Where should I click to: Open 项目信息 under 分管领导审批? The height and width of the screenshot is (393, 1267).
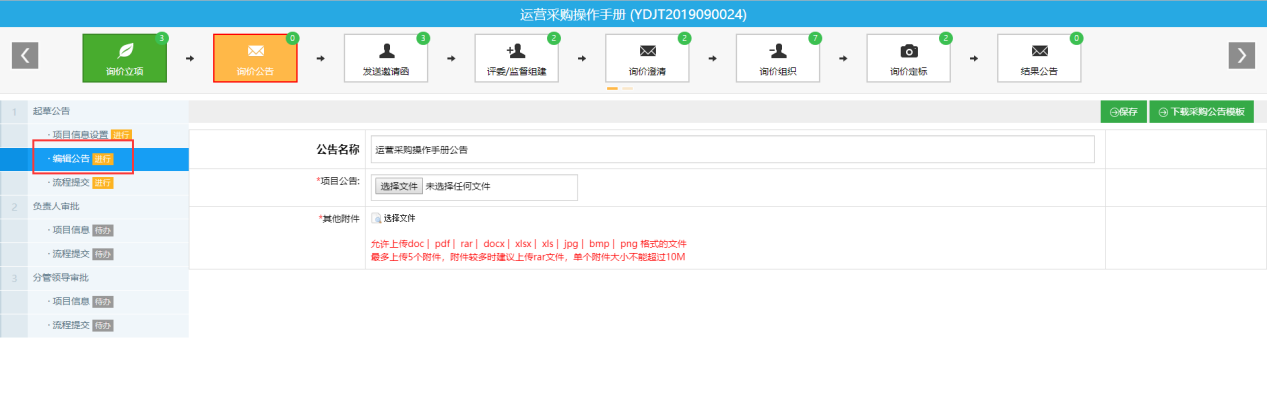click(71, 301)
